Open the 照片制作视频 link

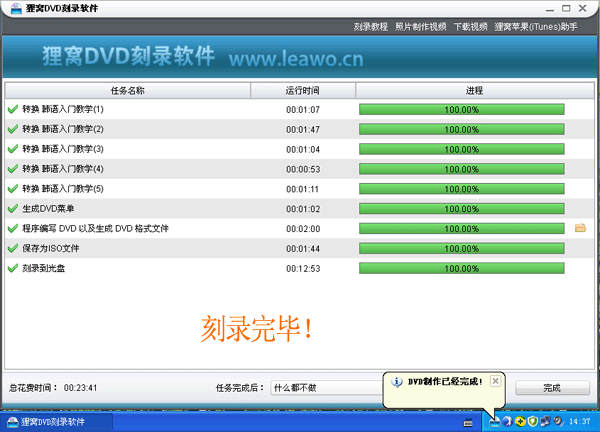(421, 27)
